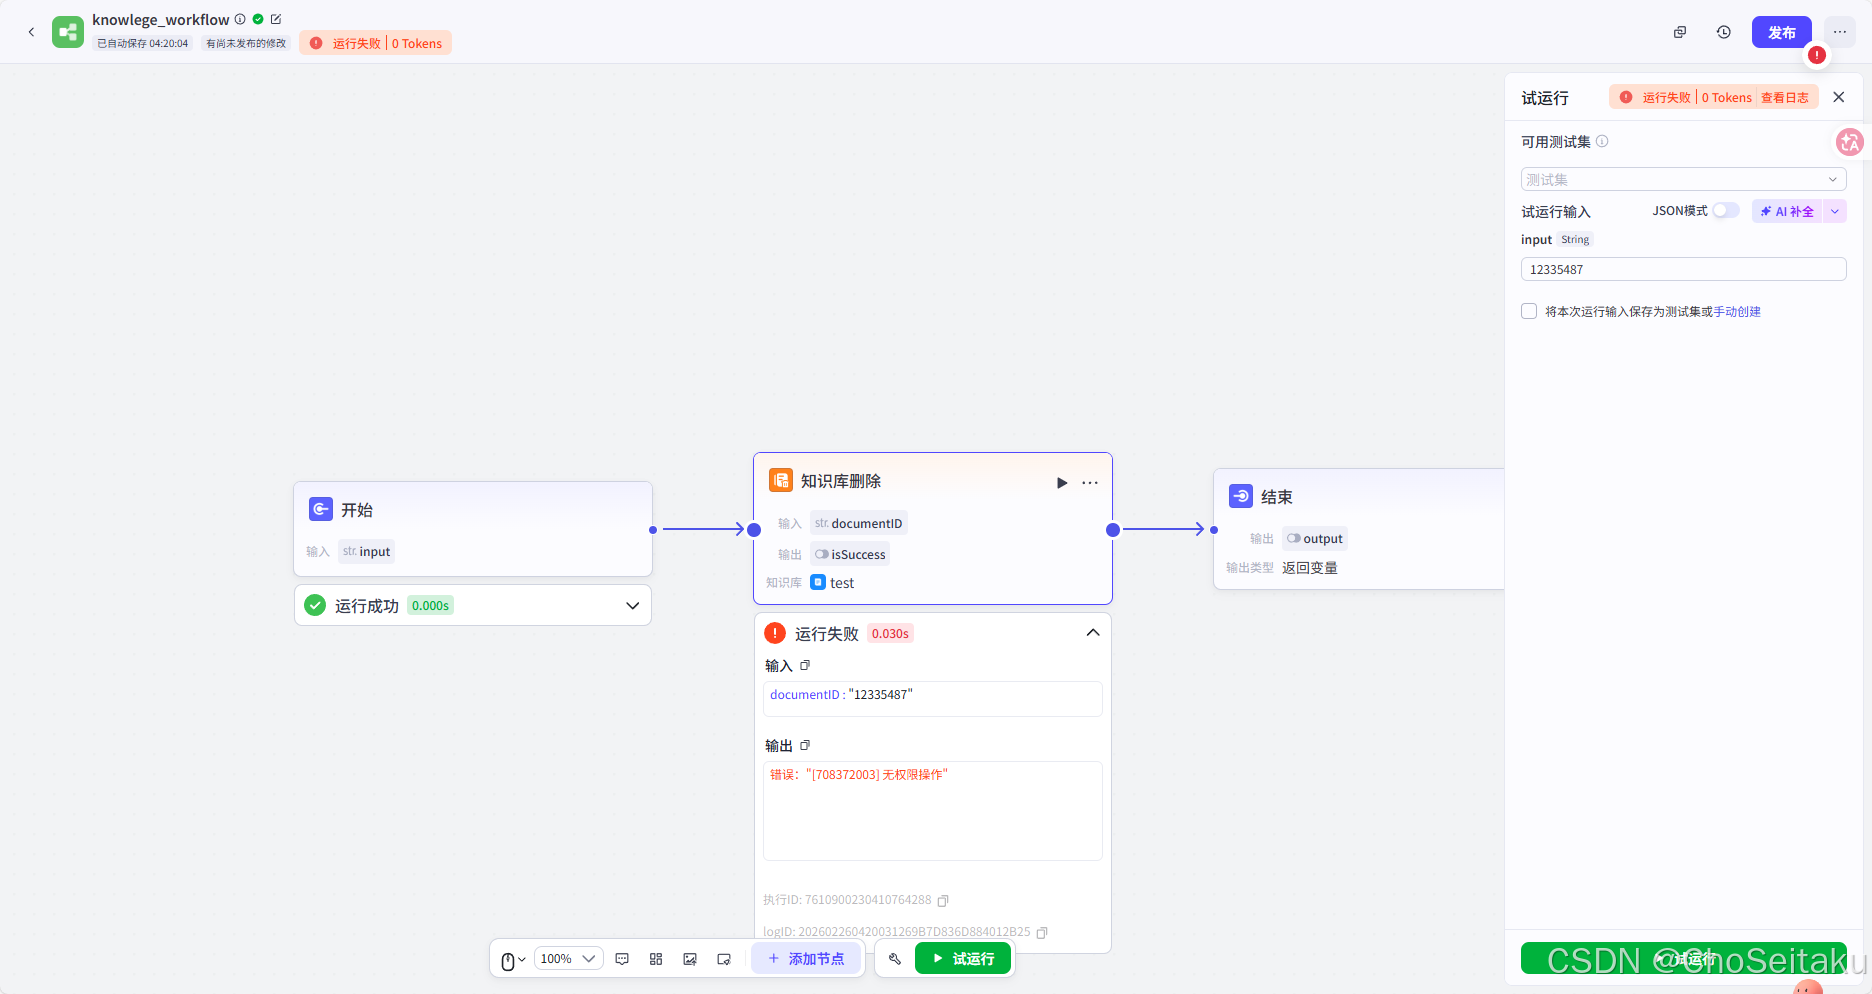The image size is (1872, 994).
Task: Click the error message text 无权限操作
Action: click(x=859, y=774)
